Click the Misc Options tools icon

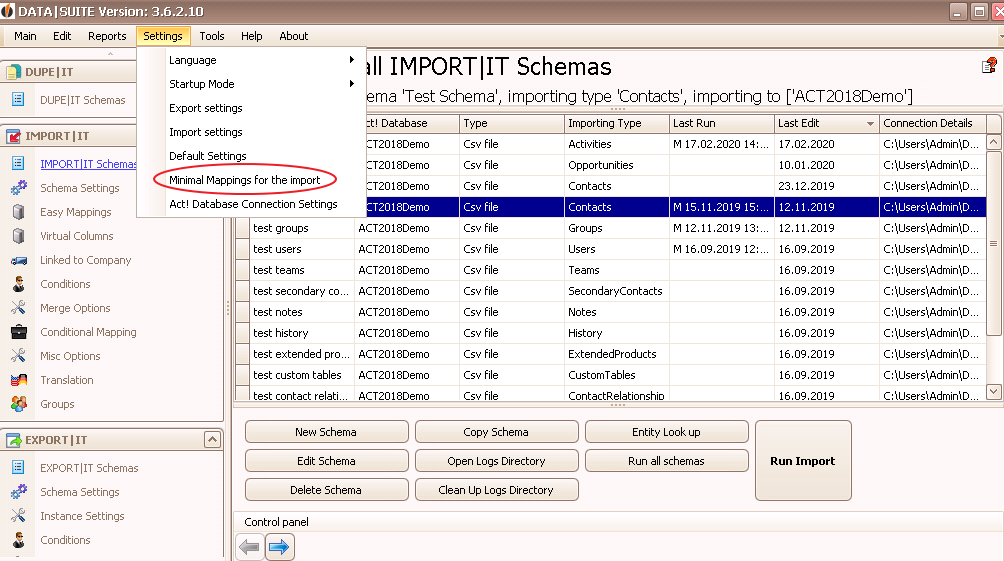tap(19, 356)
